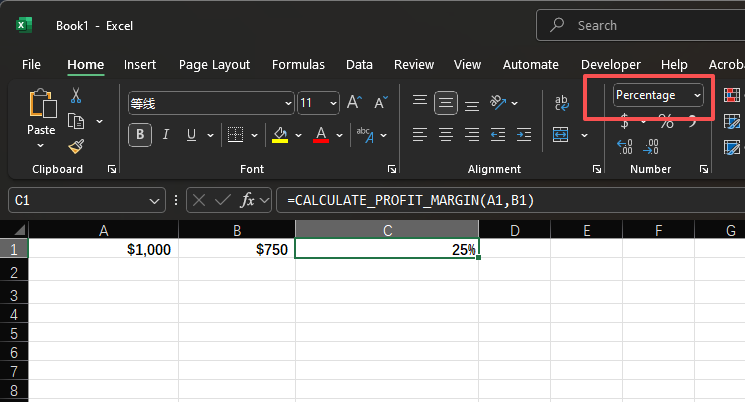
Task: Apply the yellow fill color bucket
Action: [280, 135]
